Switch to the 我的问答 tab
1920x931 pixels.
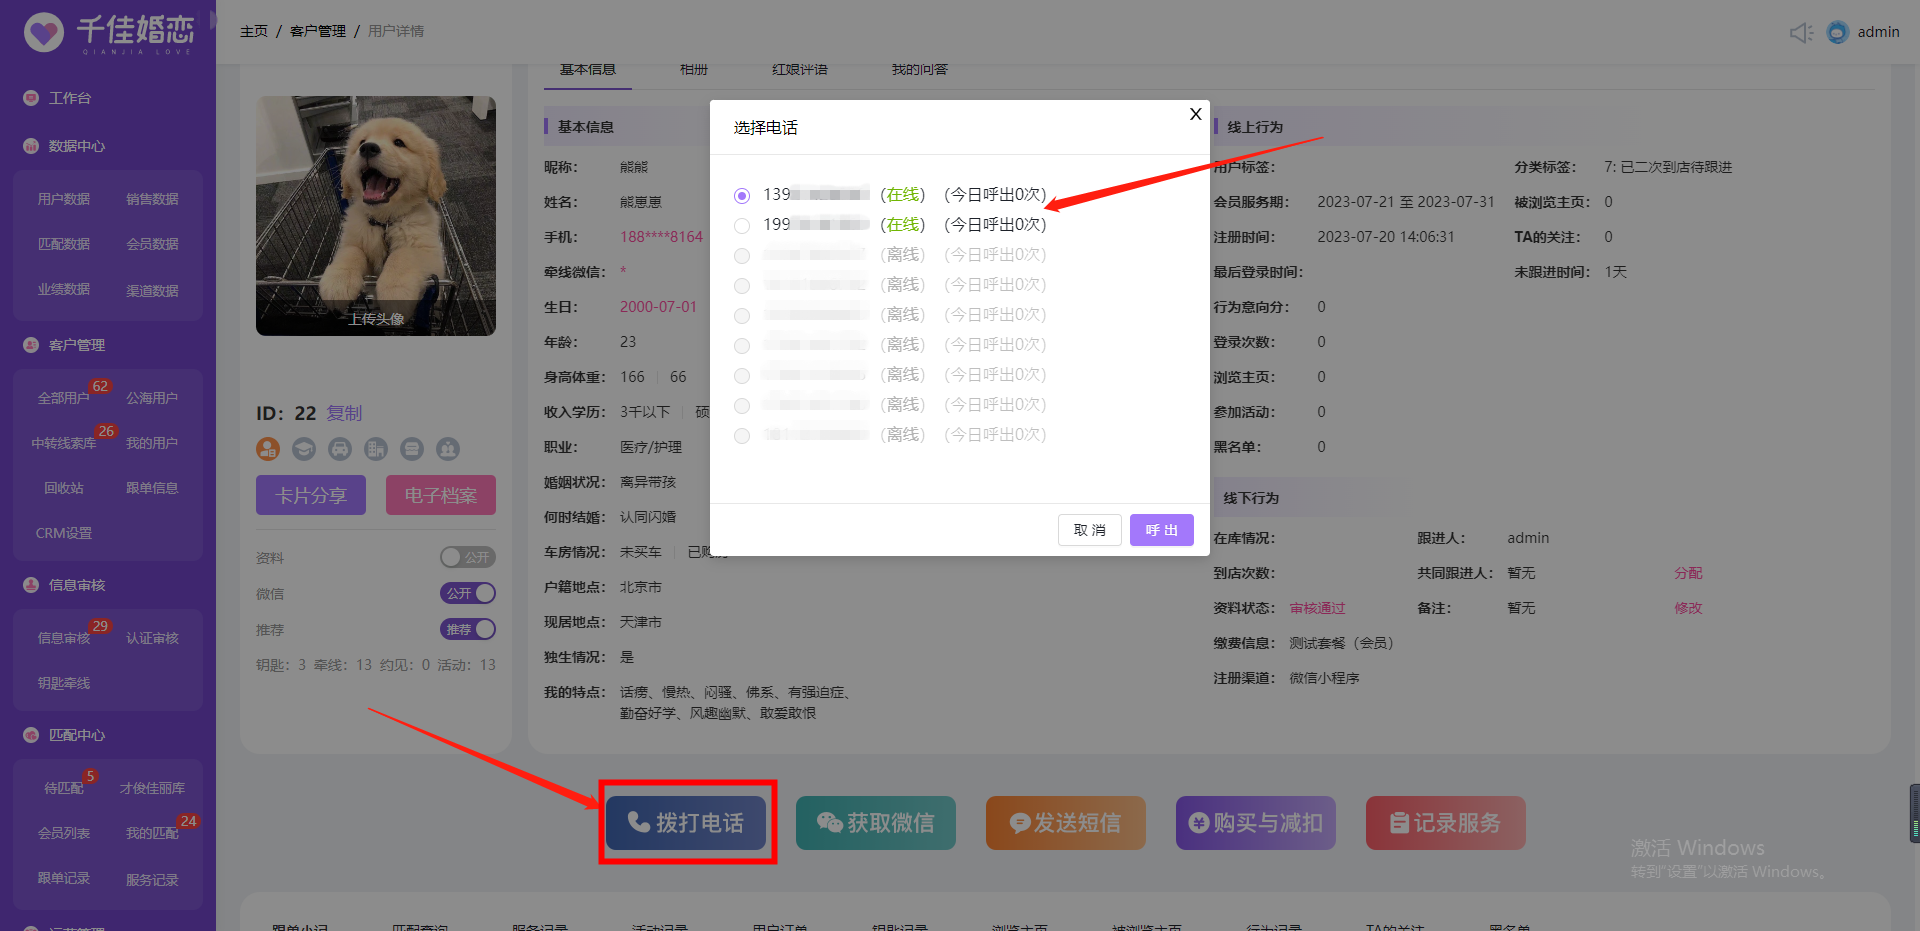[x=920, y=70]
